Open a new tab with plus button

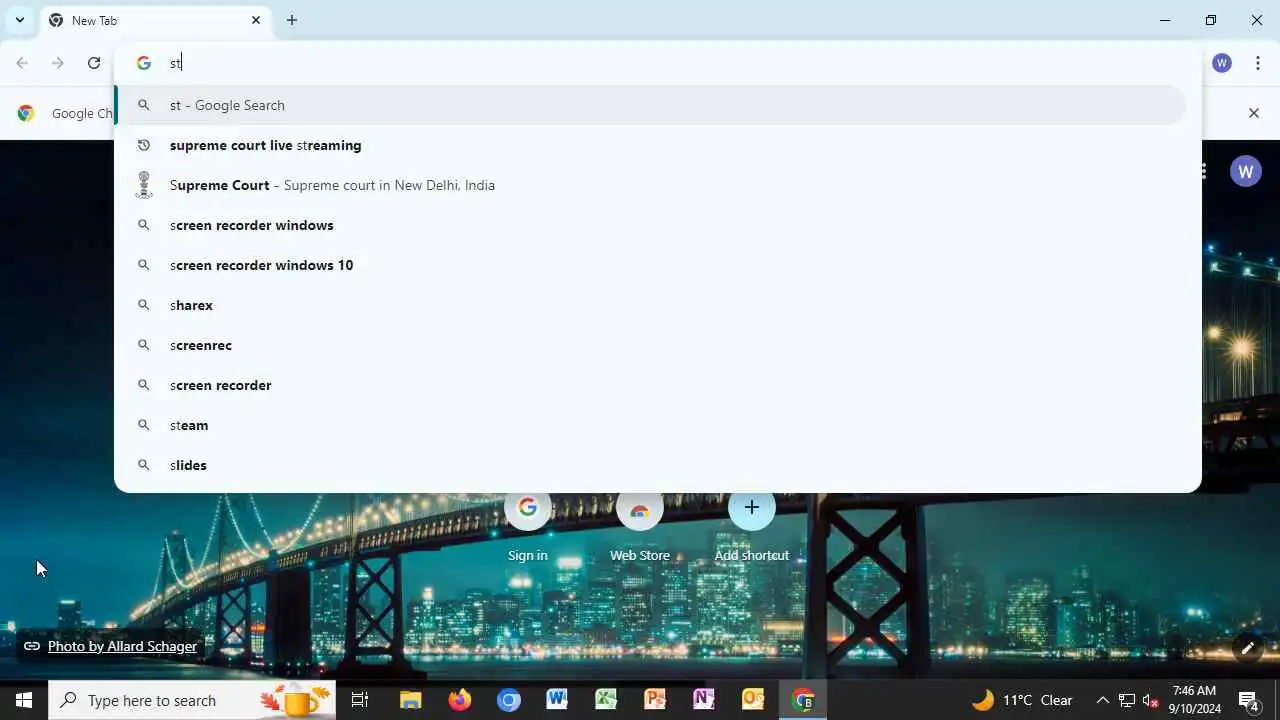[x=292, y=20]
